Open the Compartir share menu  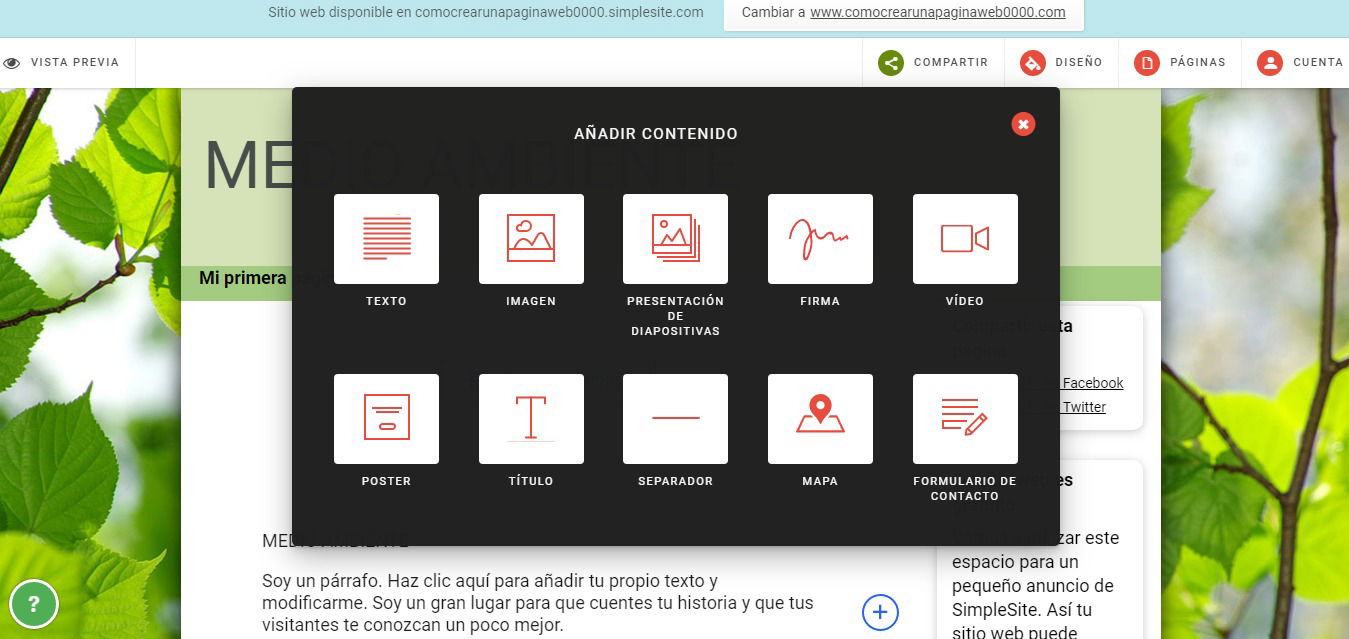[933, 62]
